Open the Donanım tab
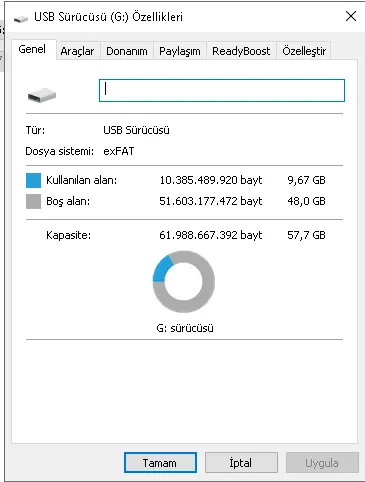Image resolution: width=365 pixels, height=482 pixels. pyautogui.click(x=127, y=51)
